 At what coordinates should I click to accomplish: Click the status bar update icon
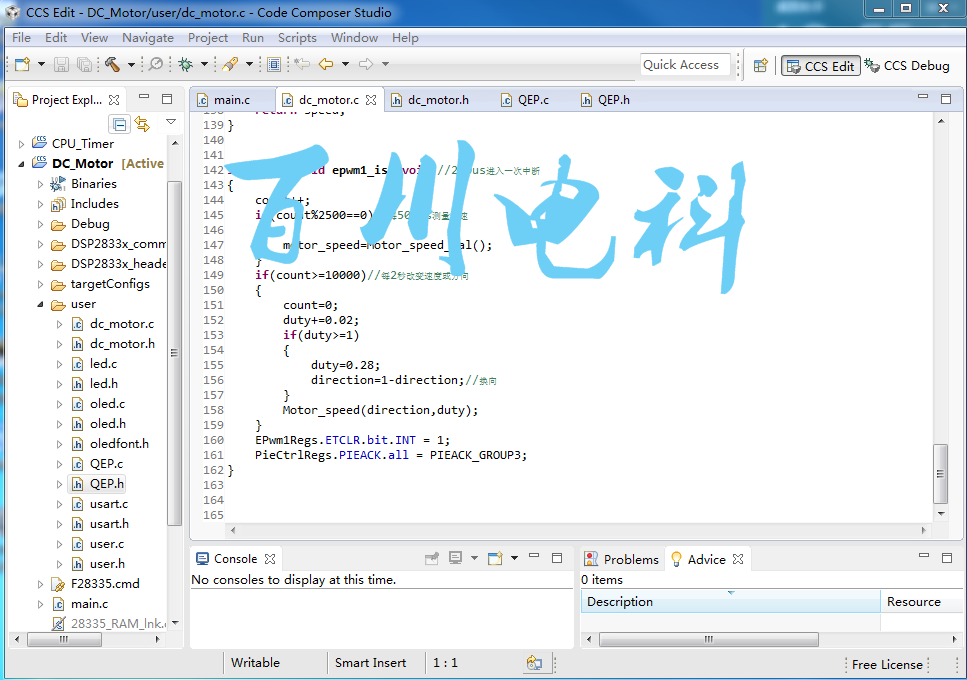[x=534, y=663]
